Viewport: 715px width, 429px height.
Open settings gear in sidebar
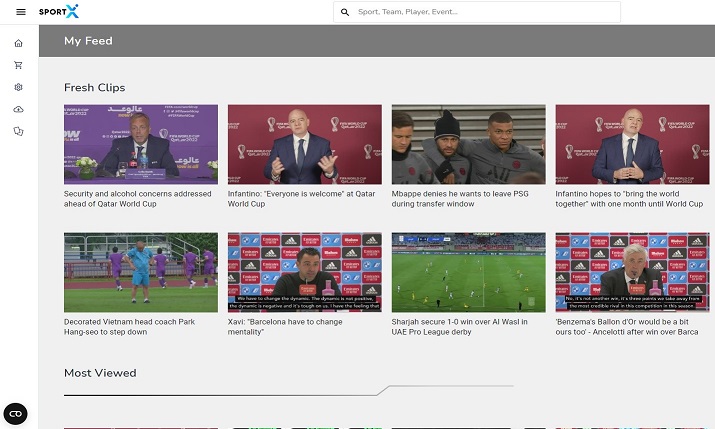click(18, 87)
